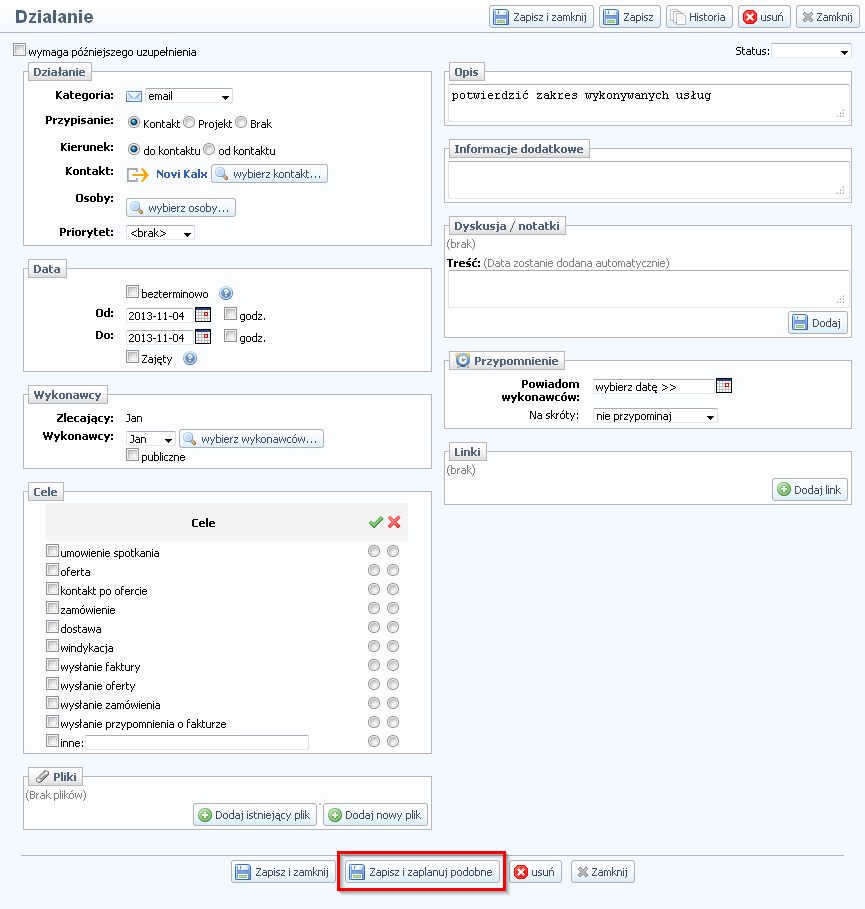Click Dodaj link button
This screenshot has height=909, width=865.
pos(810,490)
